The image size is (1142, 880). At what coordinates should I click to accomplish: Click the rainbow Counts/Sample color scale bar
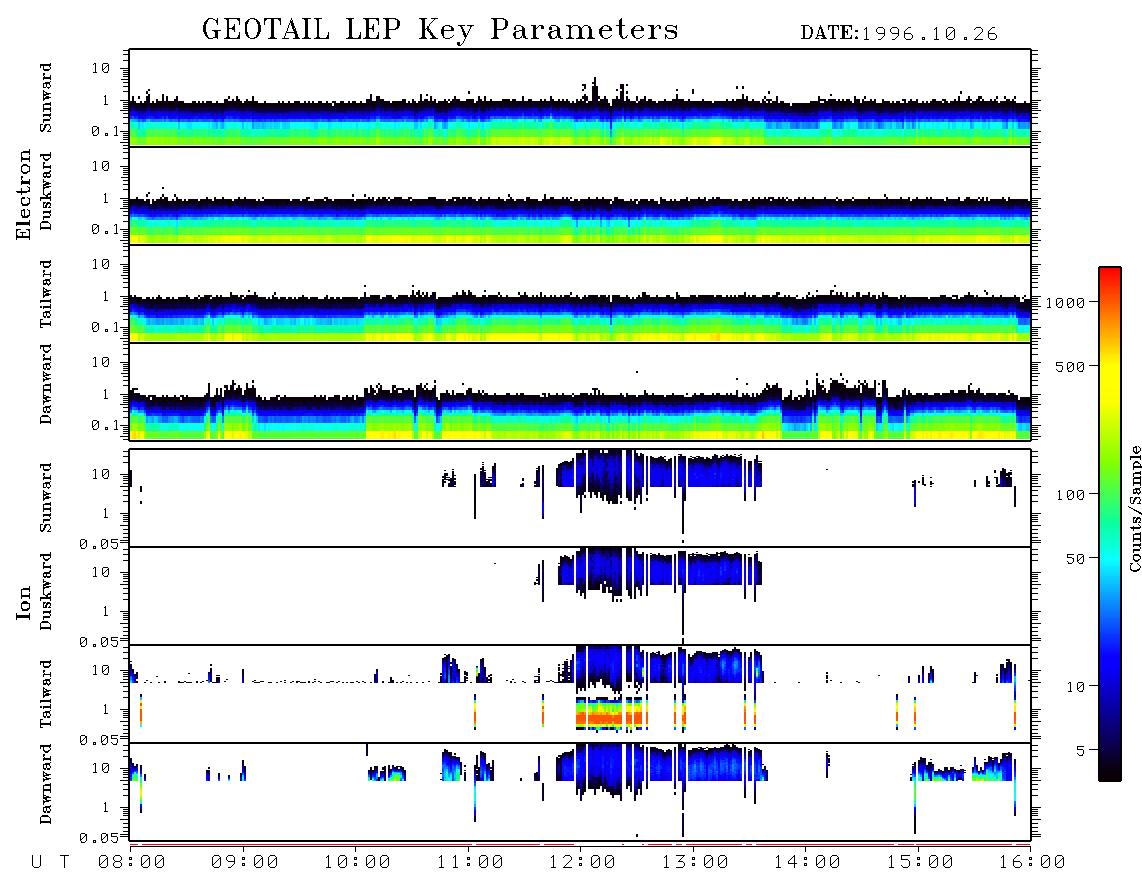point(1109,524)
